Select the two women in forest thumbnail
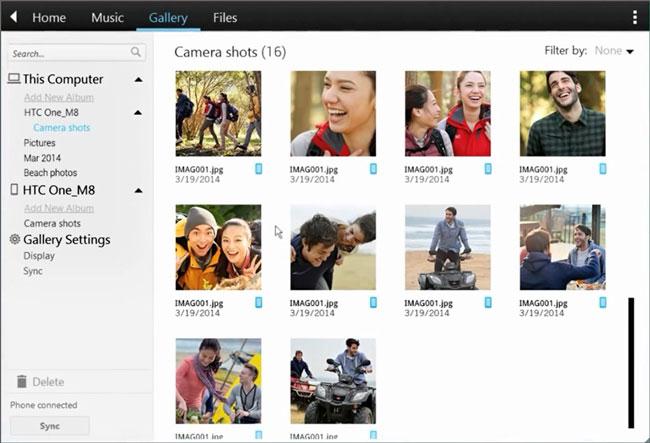650x443 pixels. [448, 114]
